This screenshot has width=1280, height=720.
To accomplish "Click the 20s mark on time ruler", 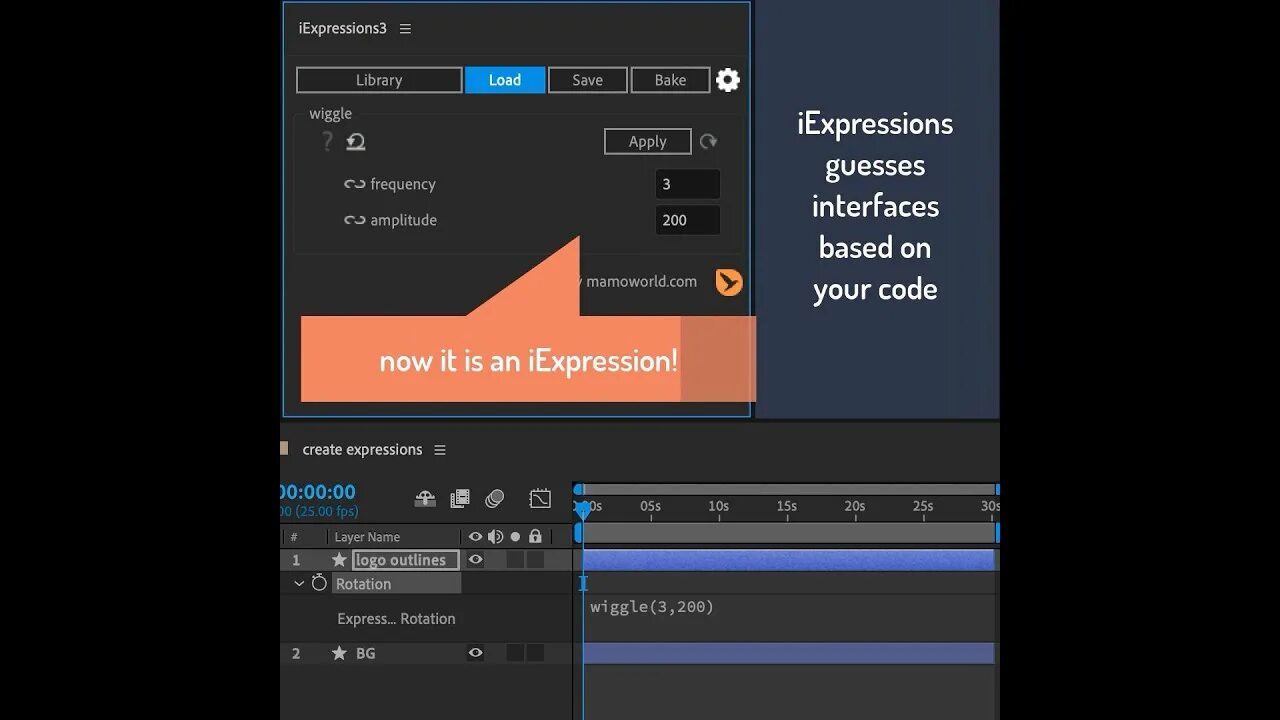I will click(x=854, y=506).
